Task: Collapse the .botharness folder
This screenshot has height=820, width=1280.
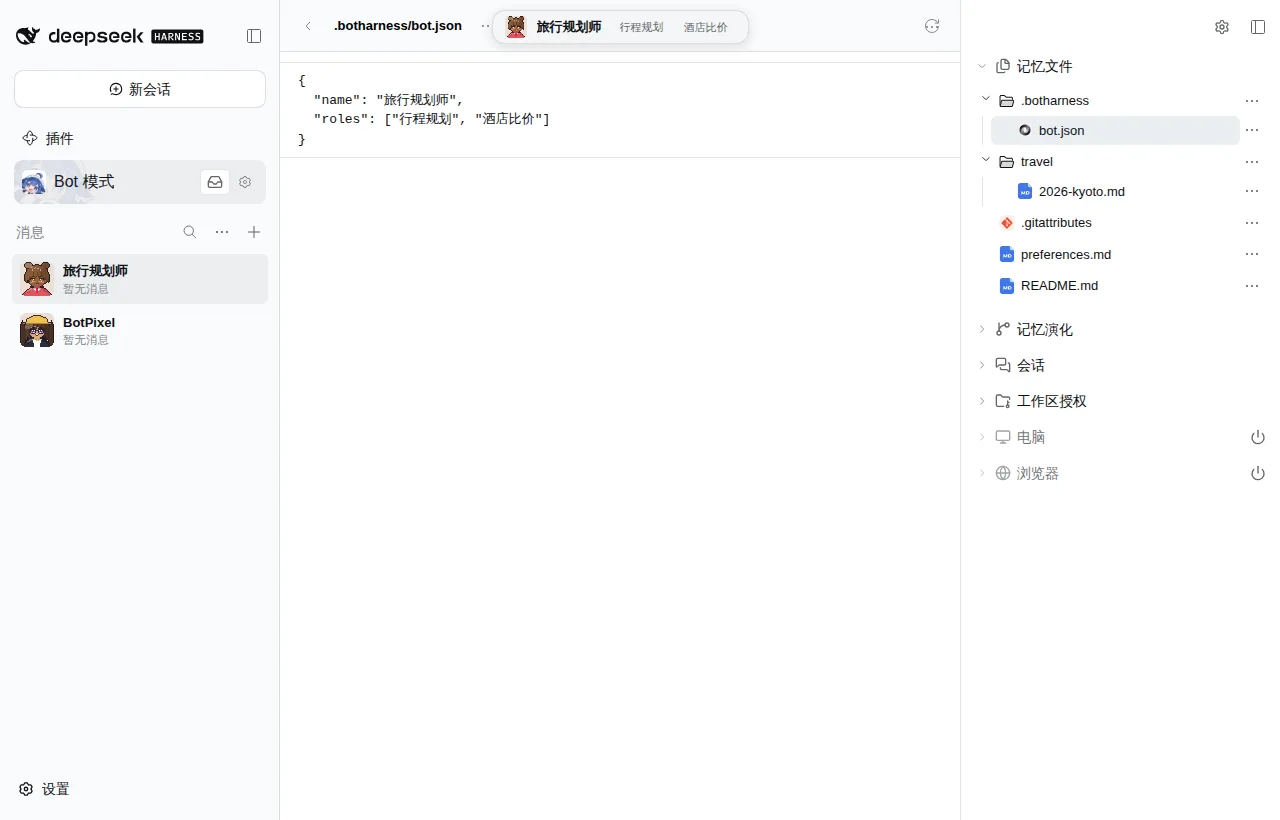Action: (986, 100)
